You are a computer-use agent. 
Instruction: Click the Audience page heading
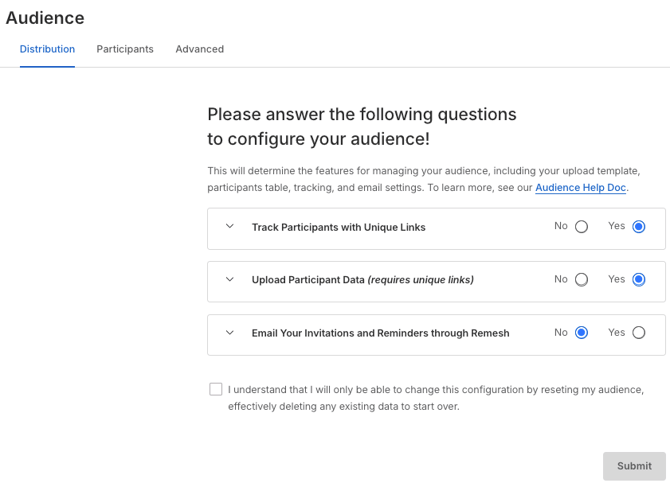(45, 18)
